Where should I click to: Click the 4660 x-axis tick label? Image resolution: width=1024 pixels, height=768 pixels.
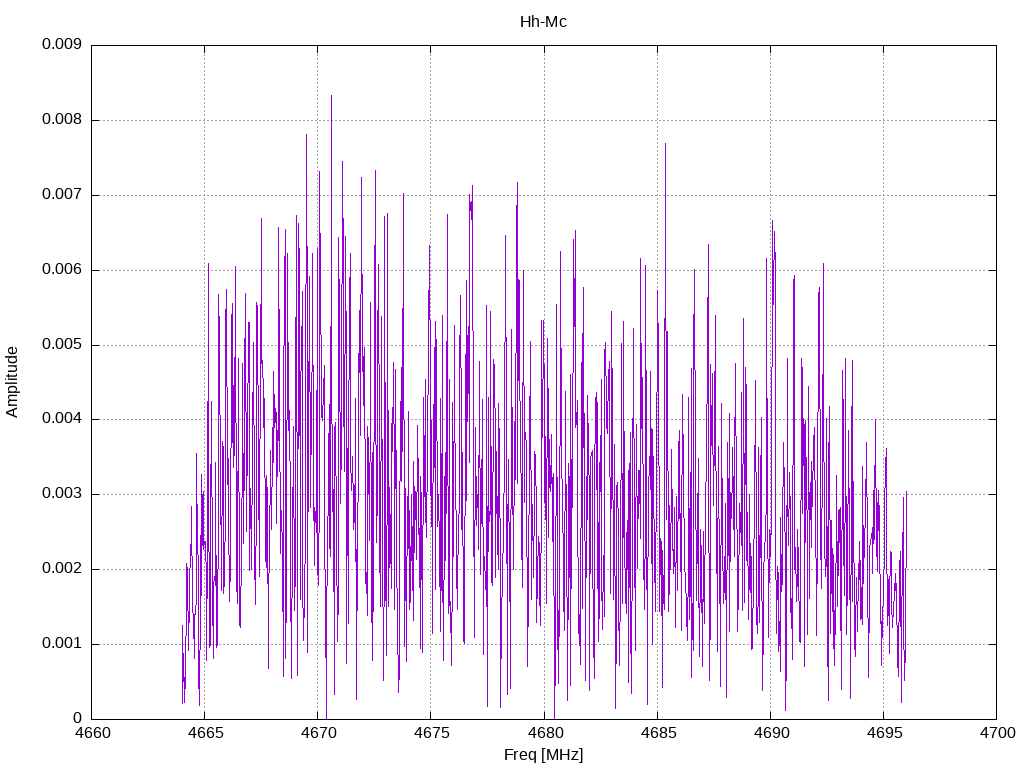93,733
